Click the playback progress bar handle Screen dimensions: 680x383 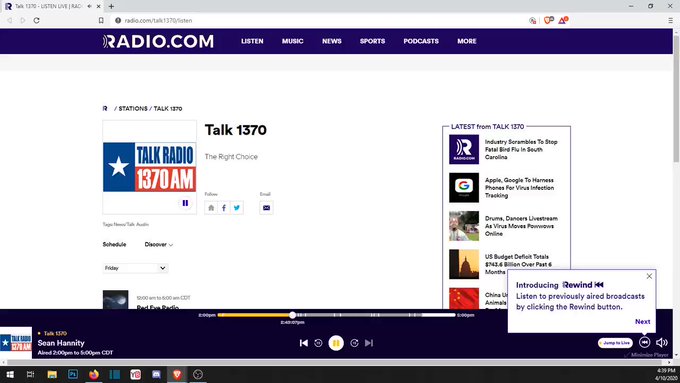[x=292, y=315]
